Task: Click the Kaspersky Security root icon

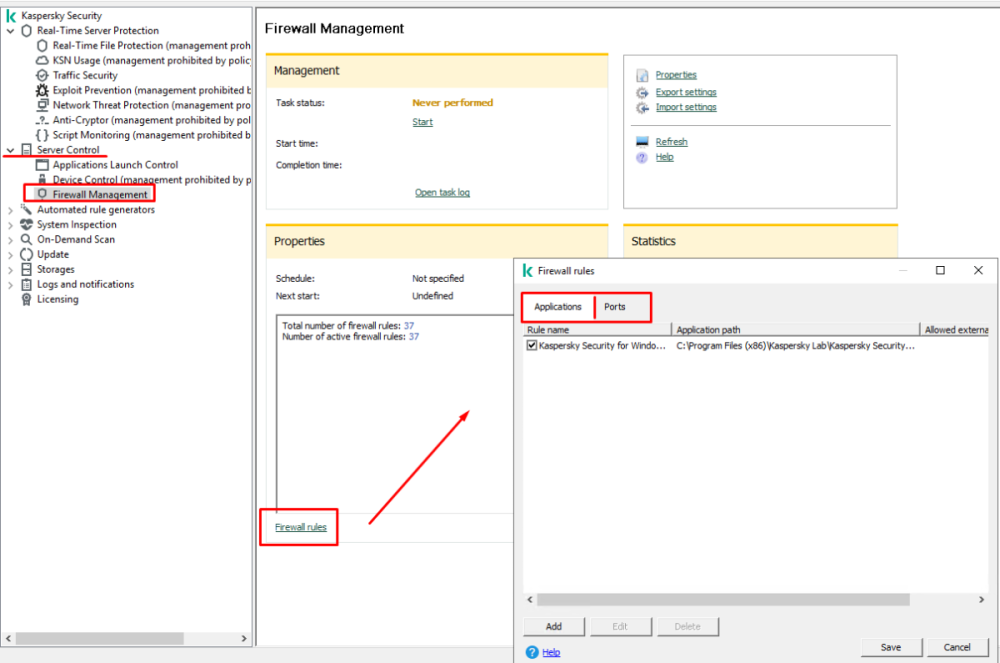Action: pyautogui.click(x=11, y=15)
